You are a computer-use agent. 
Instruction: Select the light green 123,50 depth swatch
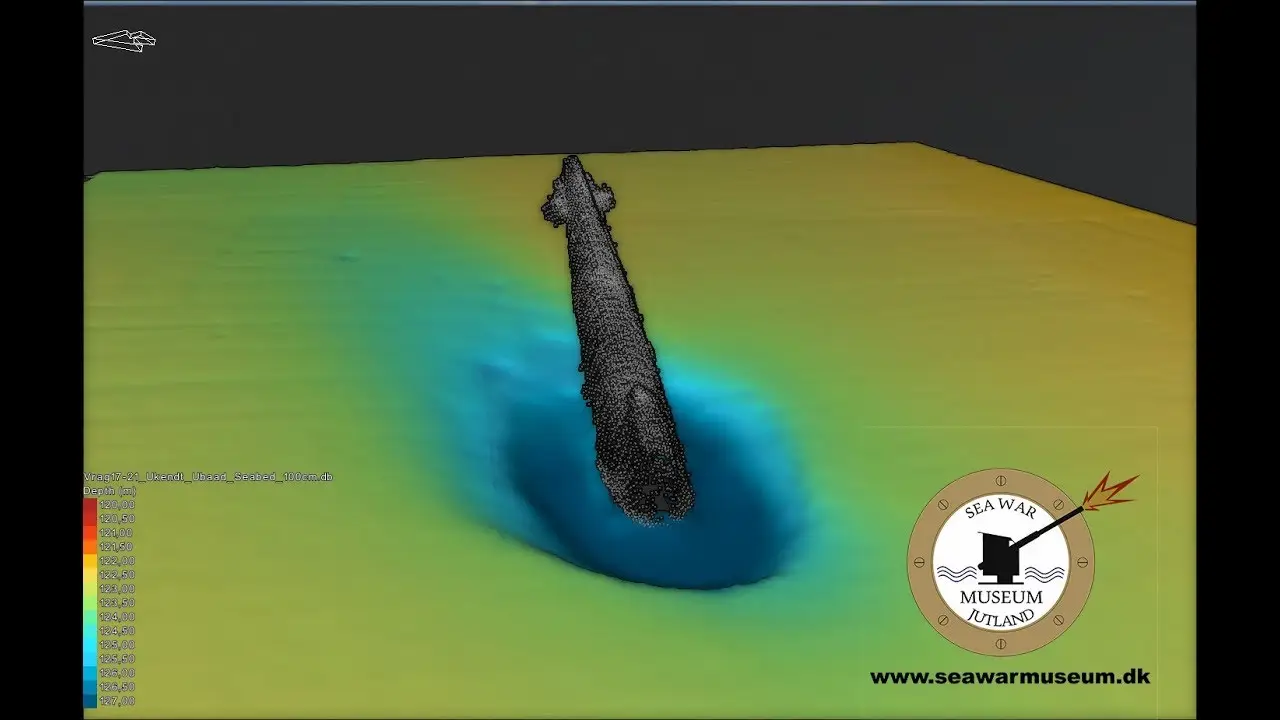pos(90,603)
